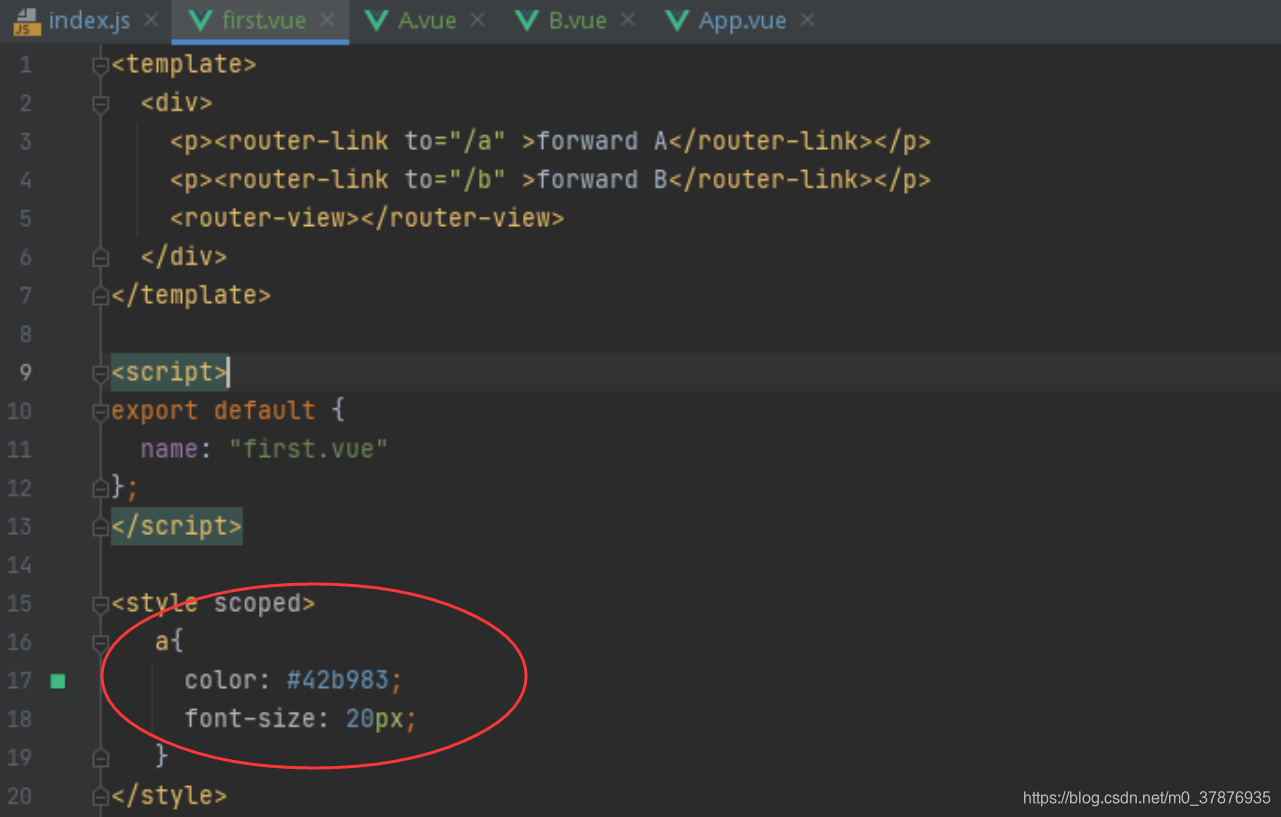This screenshot has height=817, width=1281.
Task: Click the hex value #42b983
Action: [338, 681]
